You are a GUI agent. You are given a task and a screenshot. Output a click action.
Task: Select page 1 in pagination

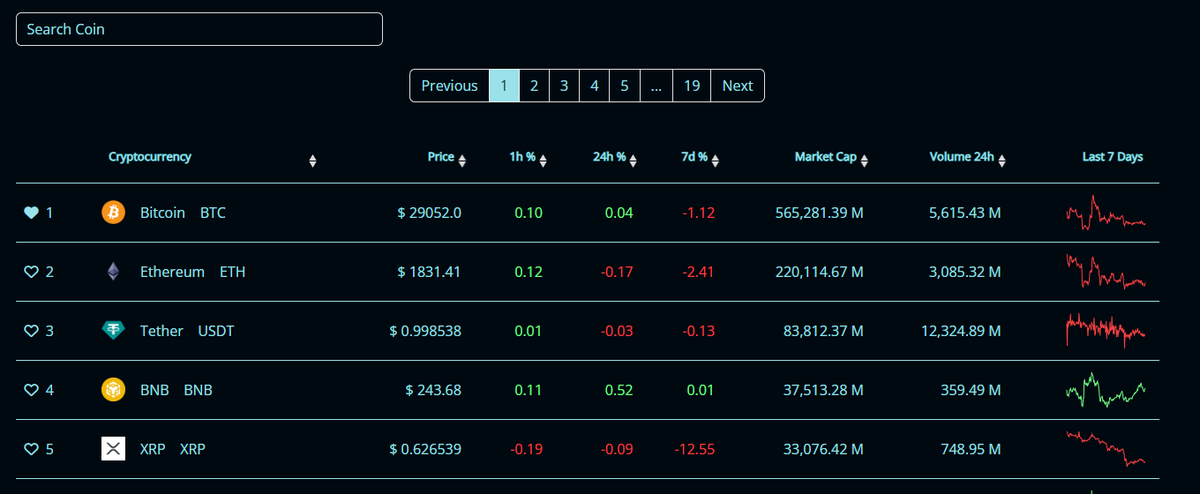pos(504,86)
